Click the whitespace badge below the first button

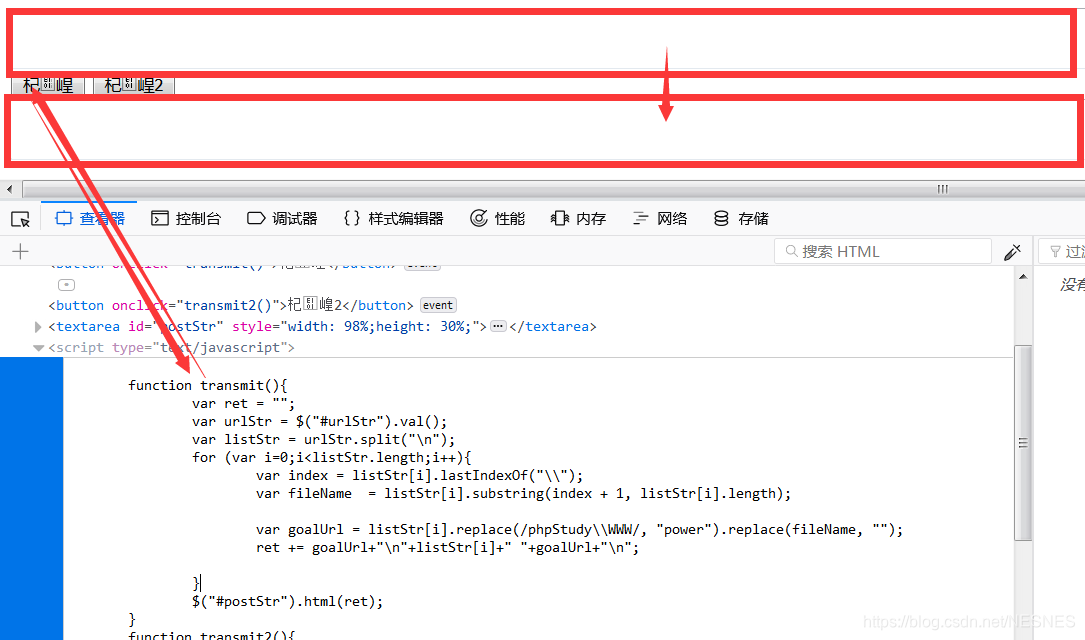(66, 285)
